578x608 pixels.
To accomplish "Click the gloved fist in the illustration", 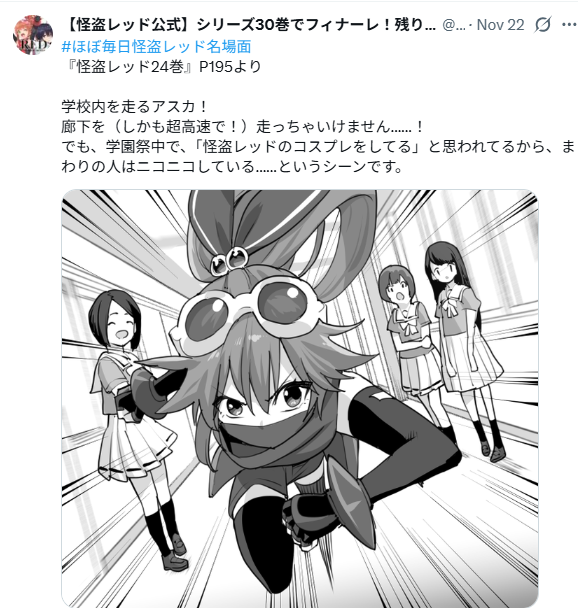I will [x=302, y=520].
